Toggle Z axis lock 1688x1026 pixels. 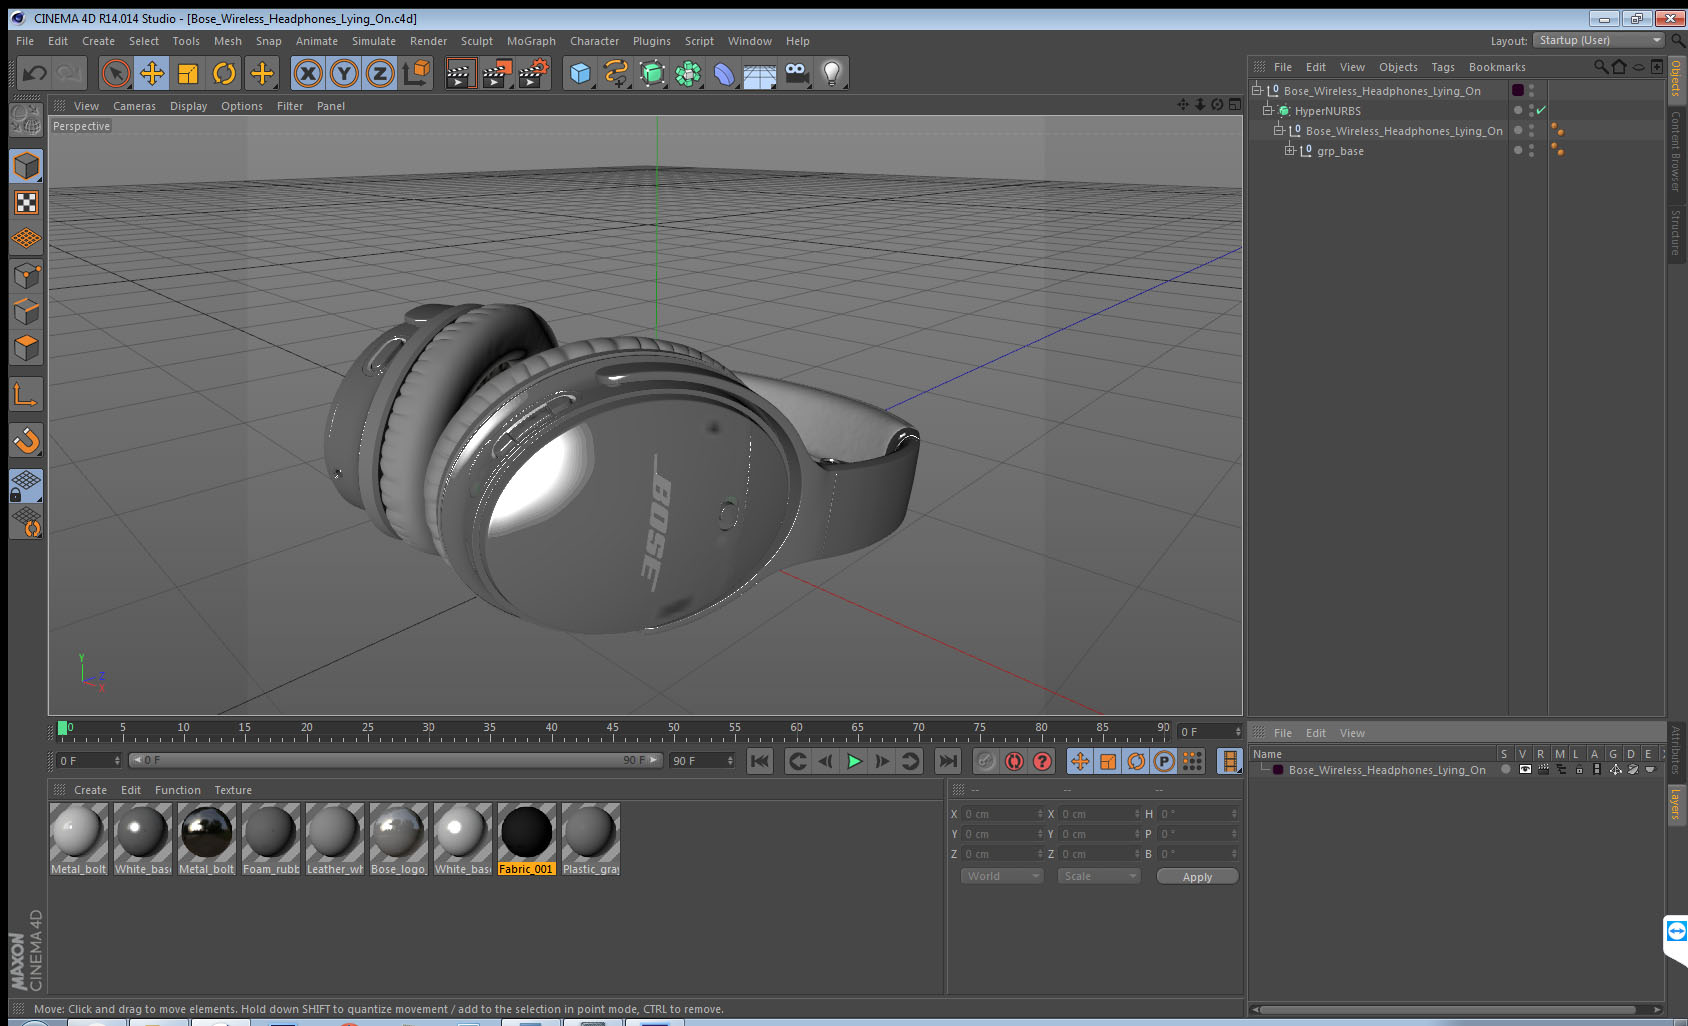[380, 73]
